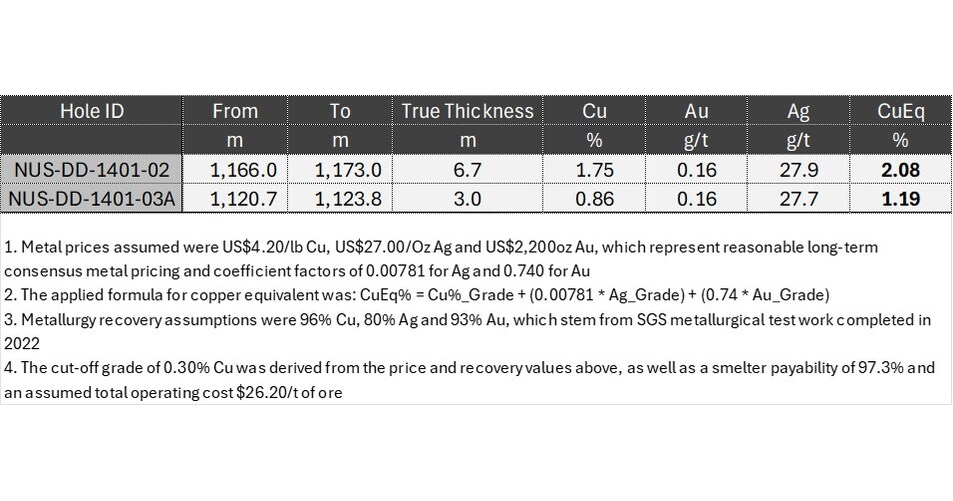
Task: Click the 1,120.7 From value
Action: tap(235, 199)
